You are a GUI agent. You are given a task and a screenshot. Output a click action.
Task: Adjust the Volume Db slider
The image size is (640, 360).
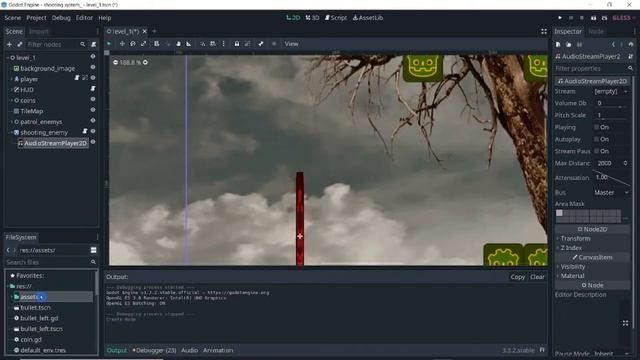pyautogui.click(x=611, y=107)
